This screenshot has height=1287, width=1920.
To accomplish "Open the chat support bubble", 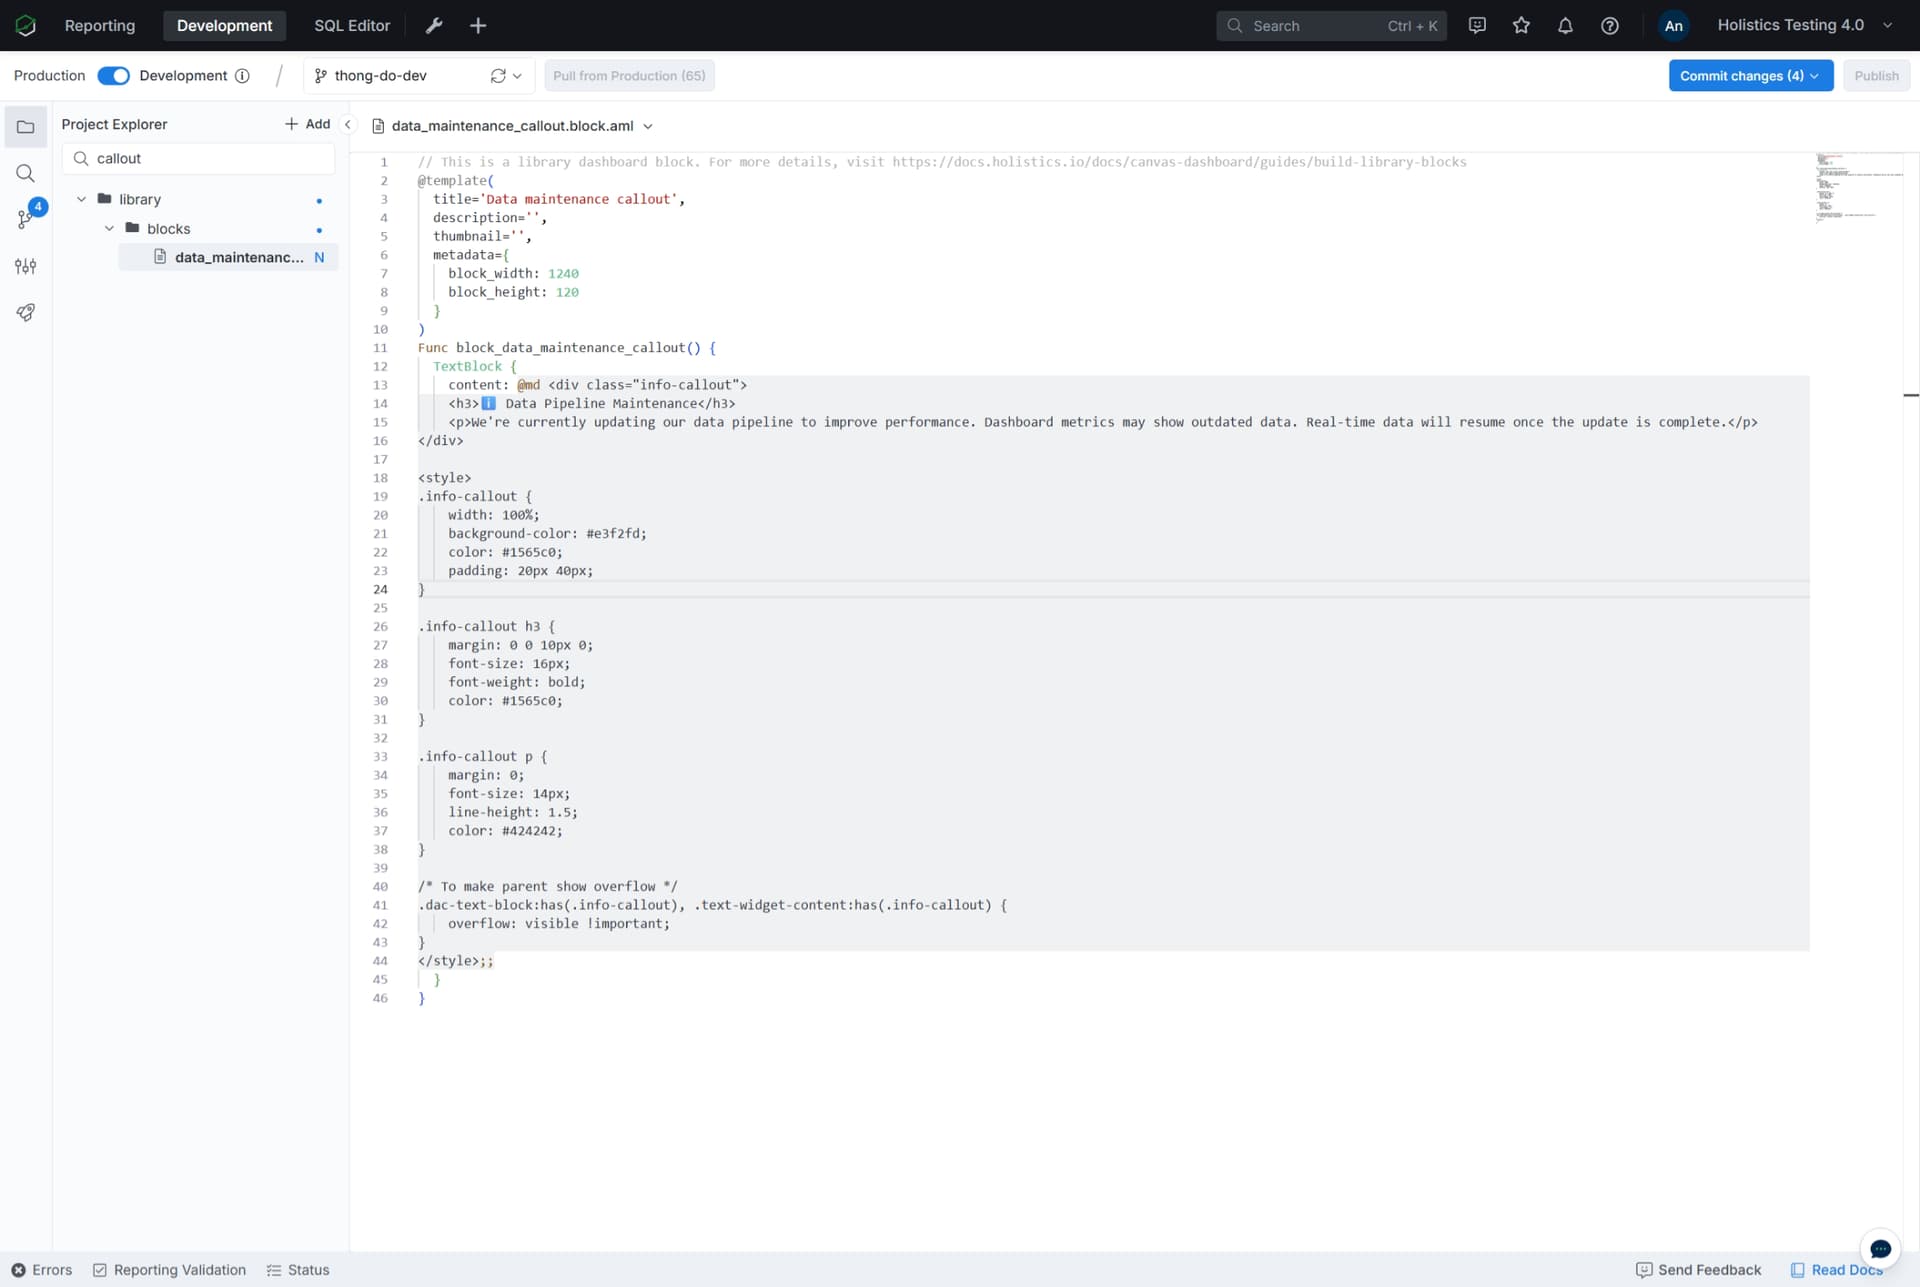I will [x=1880, y=1249].
